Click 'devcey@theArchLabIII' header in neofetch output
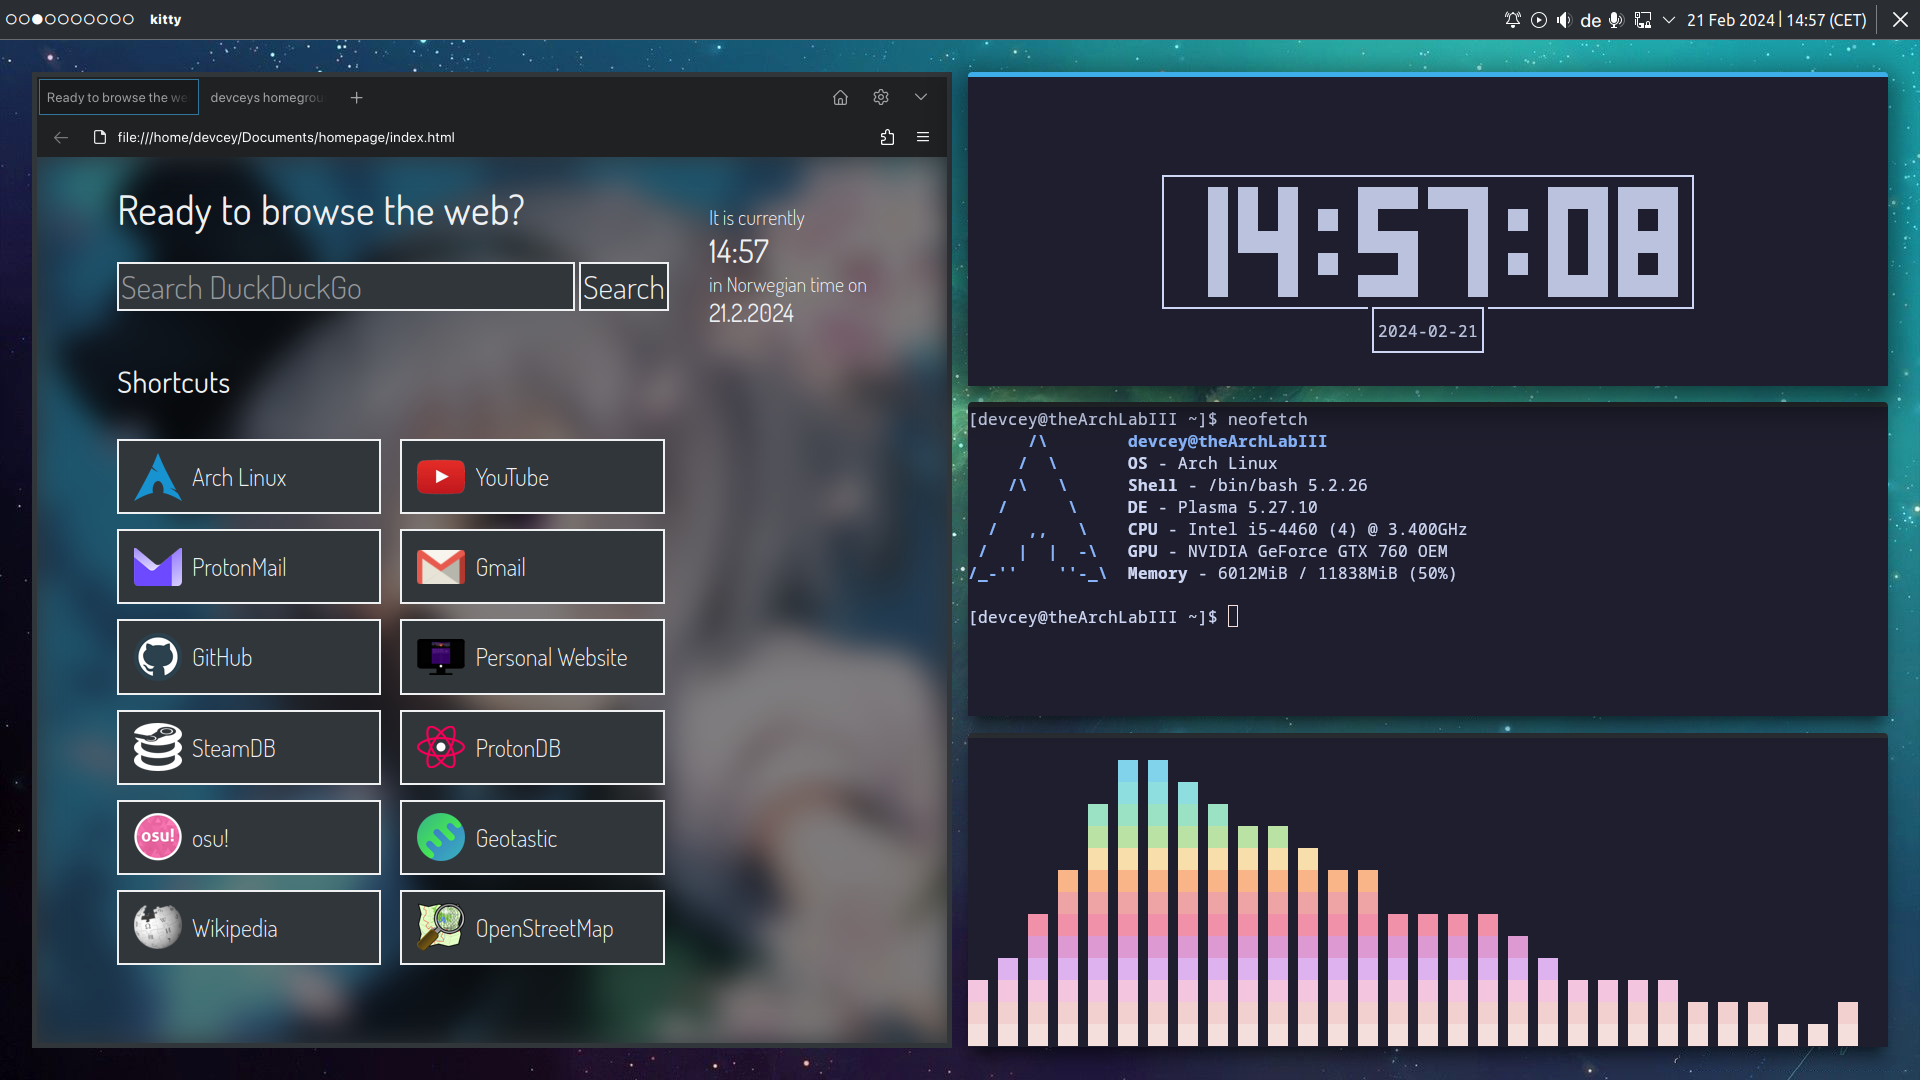 tap(1227, 441)
